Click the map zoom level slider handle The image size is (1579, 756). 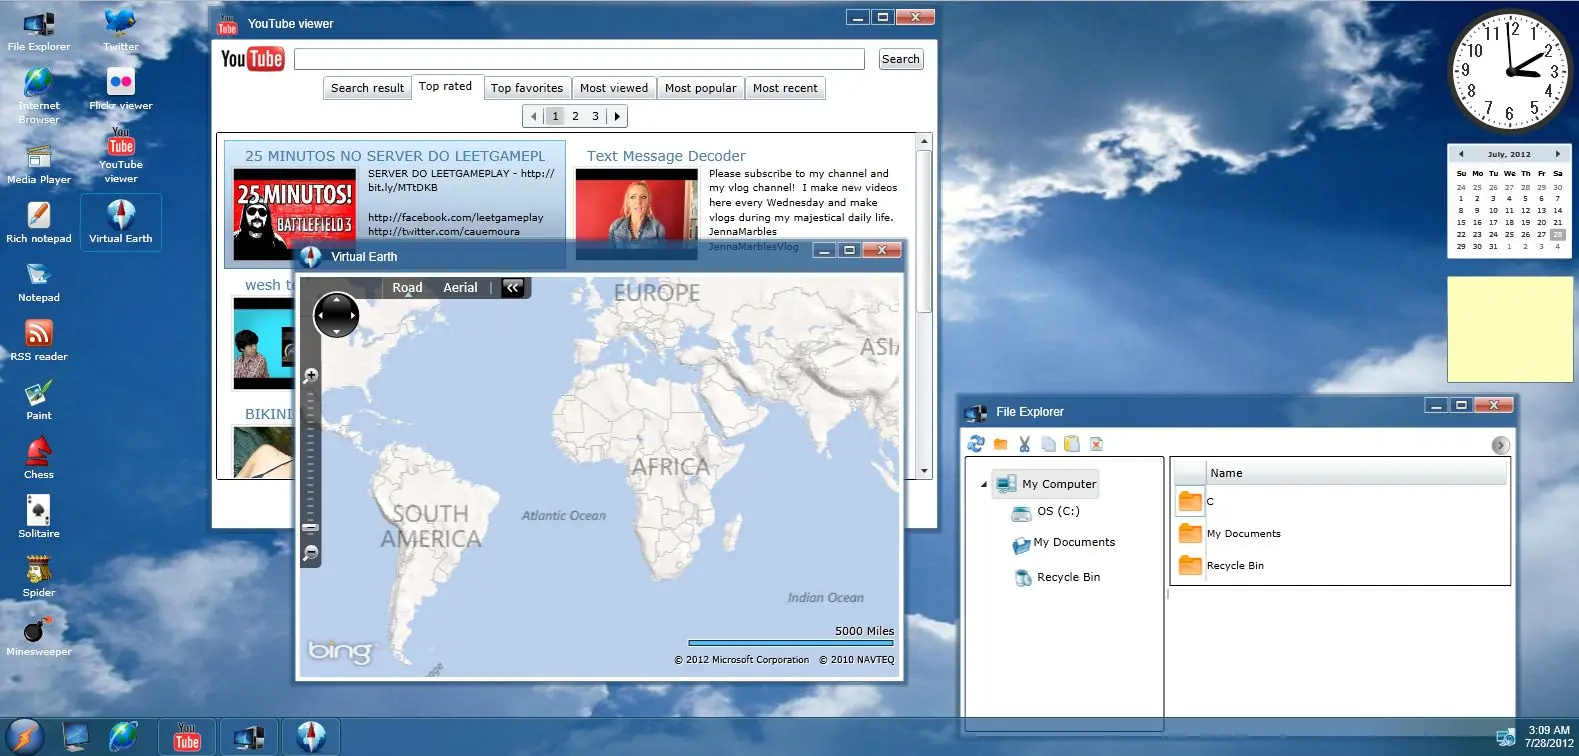[310, 527]
